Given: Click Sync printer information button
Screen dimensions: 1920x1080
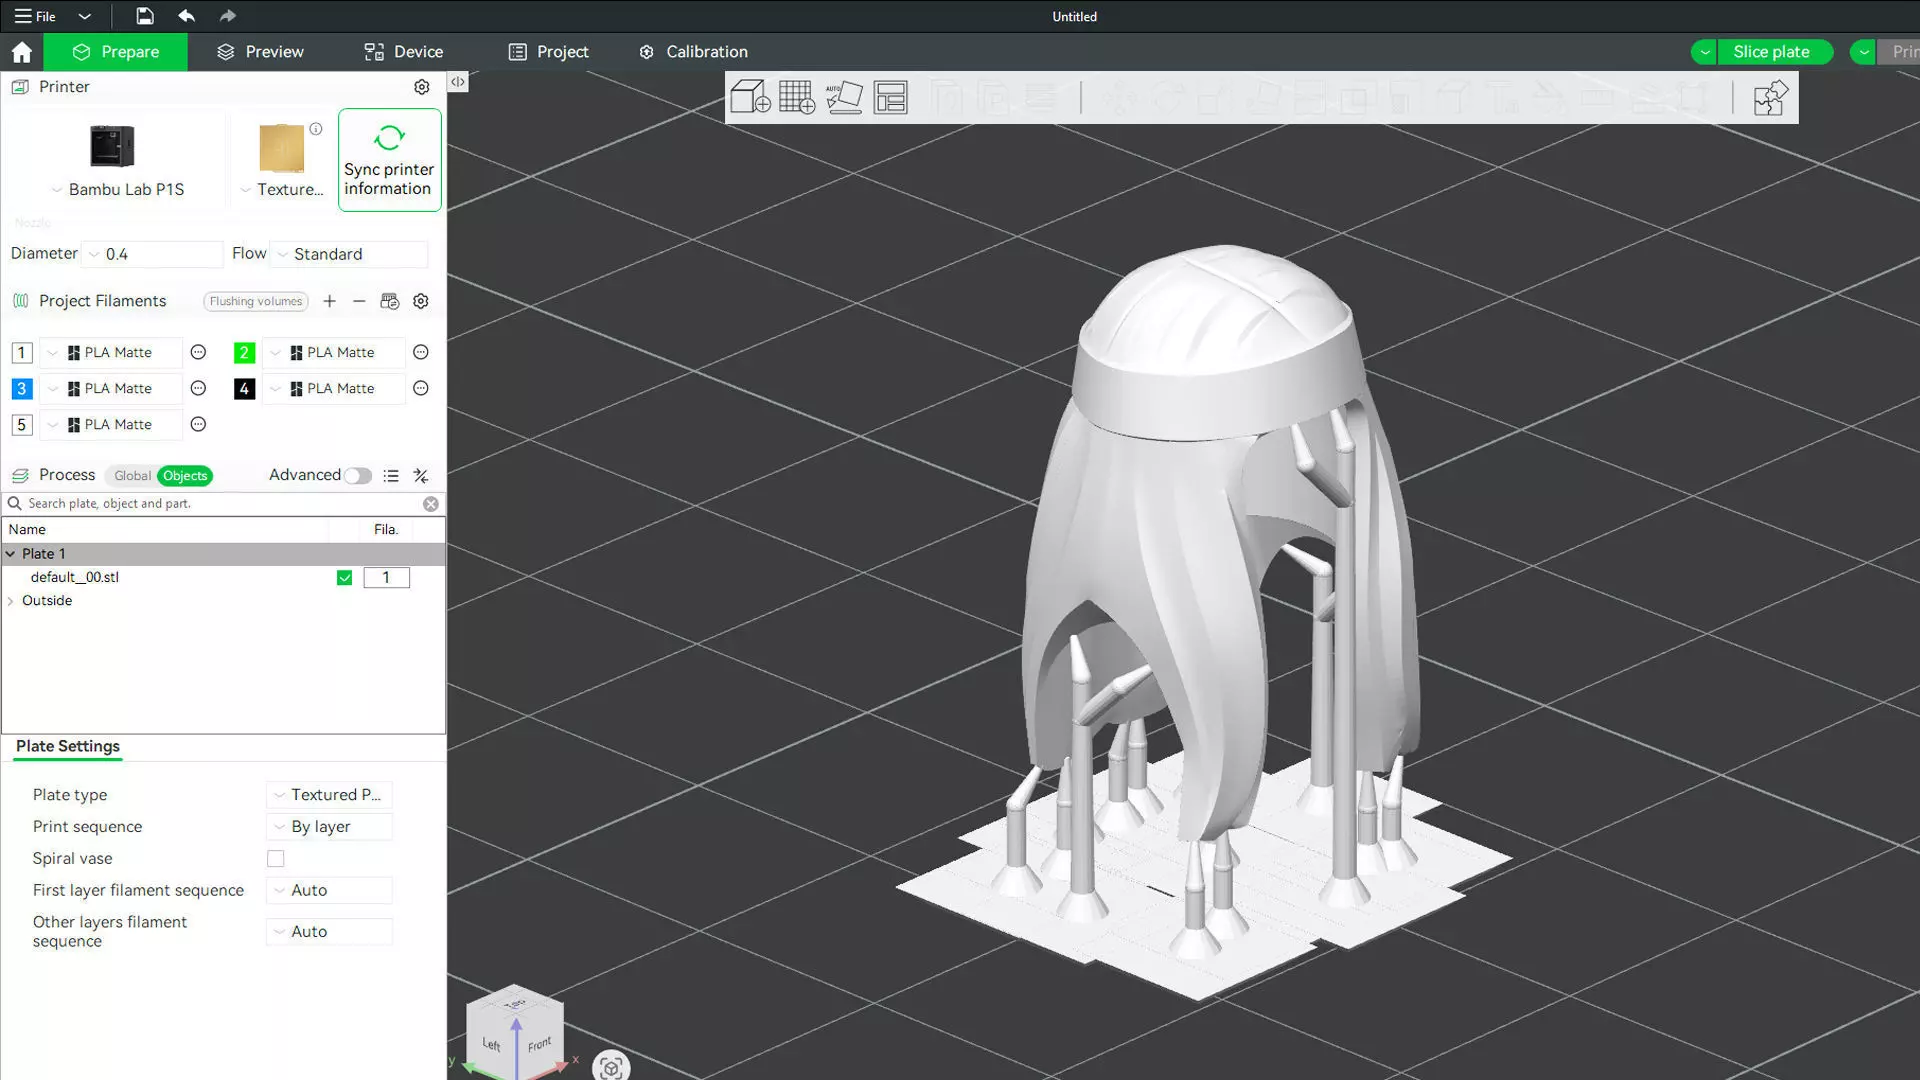Looking at the screenshot, I should click(389, 160).
